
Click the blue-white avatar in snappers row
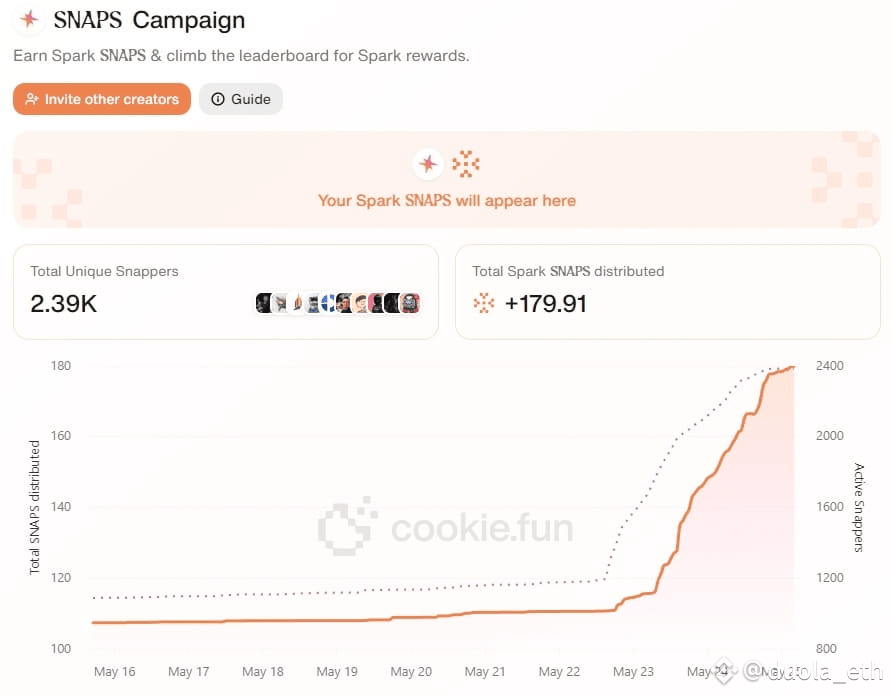328,303
